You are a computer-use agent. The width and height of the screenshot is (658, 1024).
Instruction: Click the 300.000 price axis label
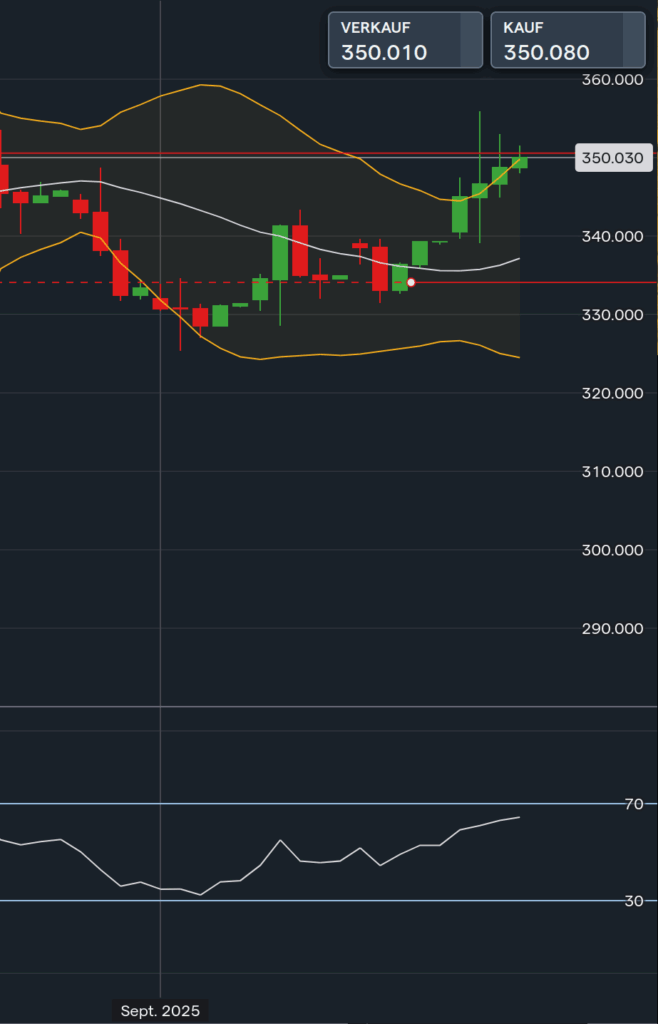pyautogui.click(x=611, y=551)
